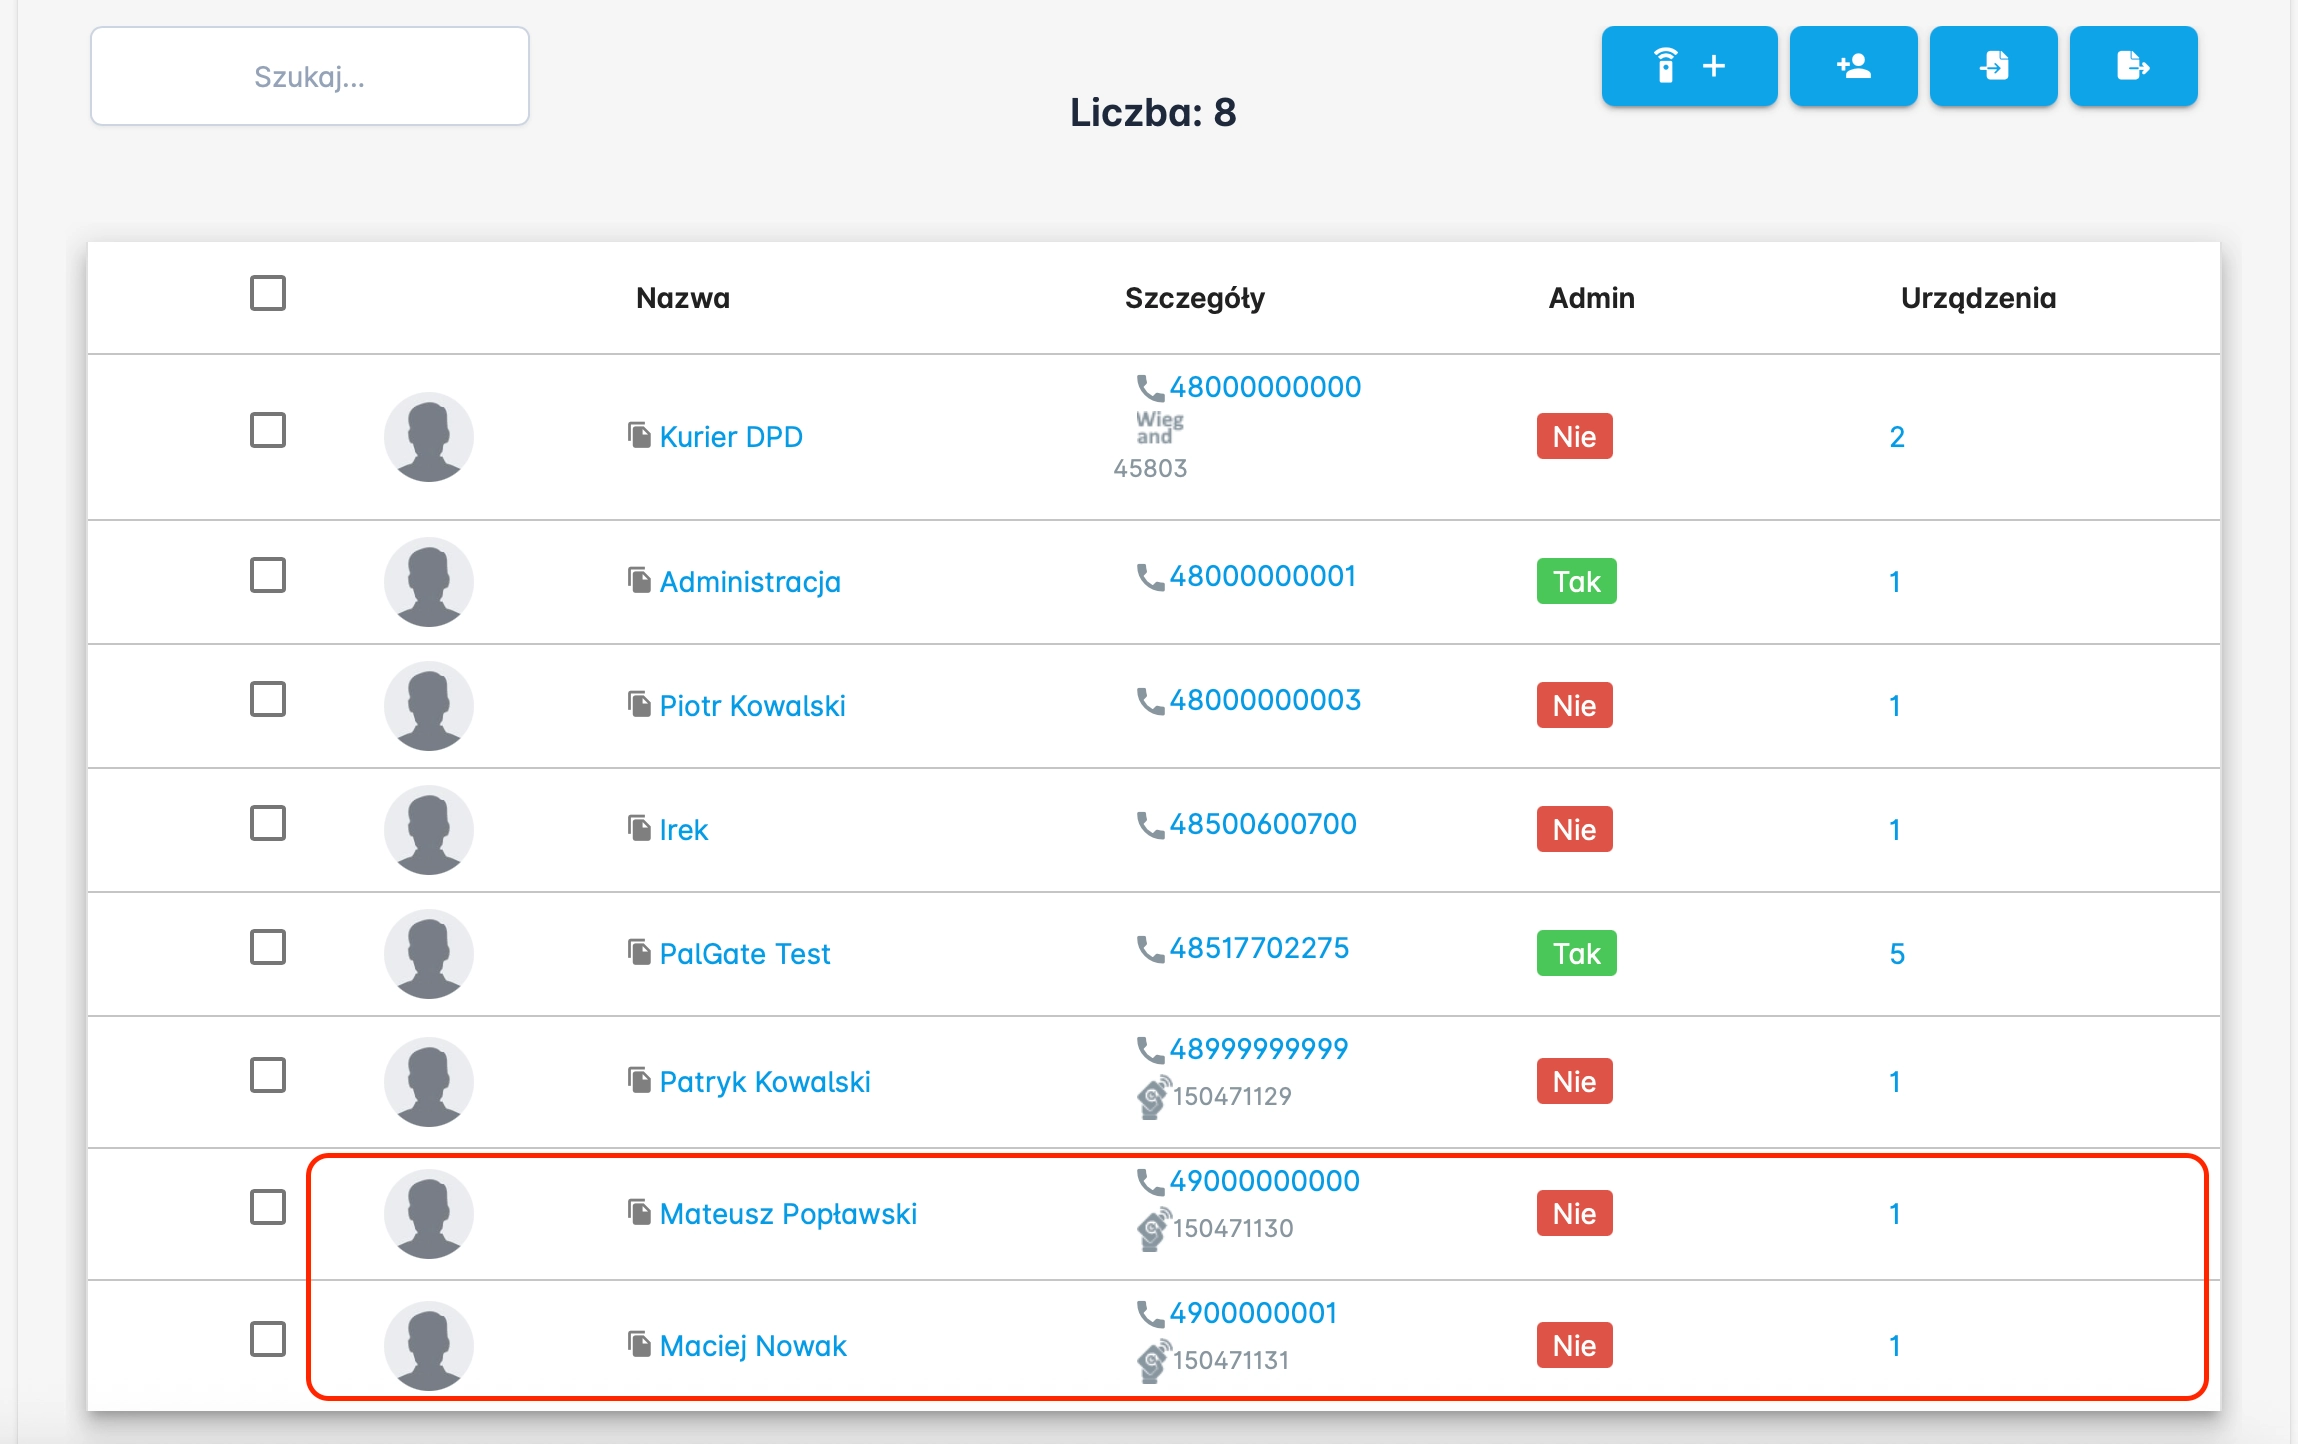Click copy icon beside Administracja

coord(640,580)
